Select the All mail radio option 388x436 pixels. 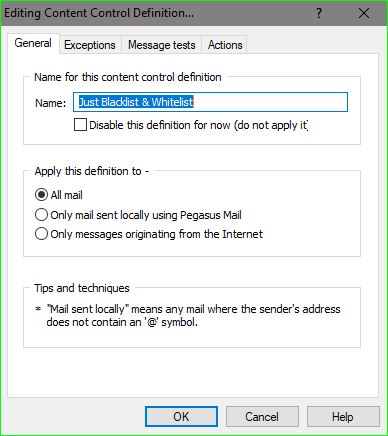[x=41, y=195]
